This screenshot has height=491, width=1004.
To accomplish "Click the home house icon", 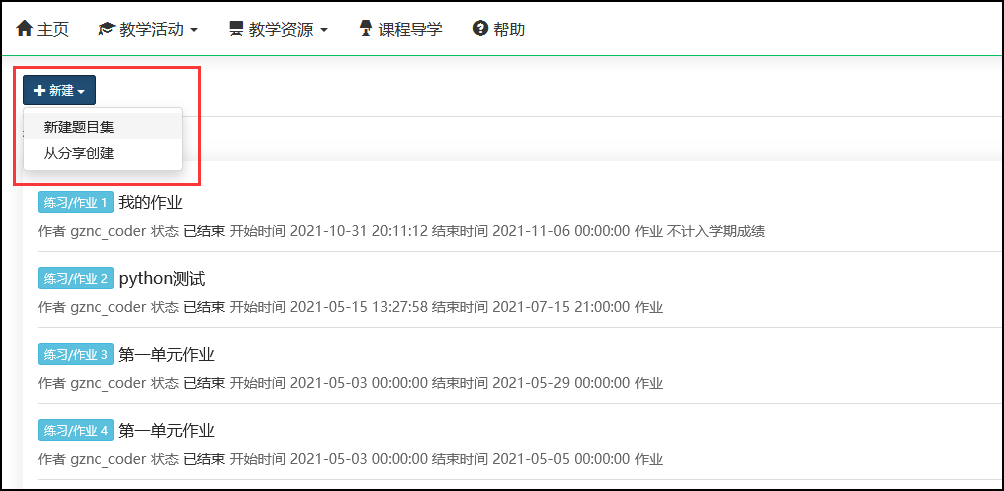I will (x=24, y=28).
